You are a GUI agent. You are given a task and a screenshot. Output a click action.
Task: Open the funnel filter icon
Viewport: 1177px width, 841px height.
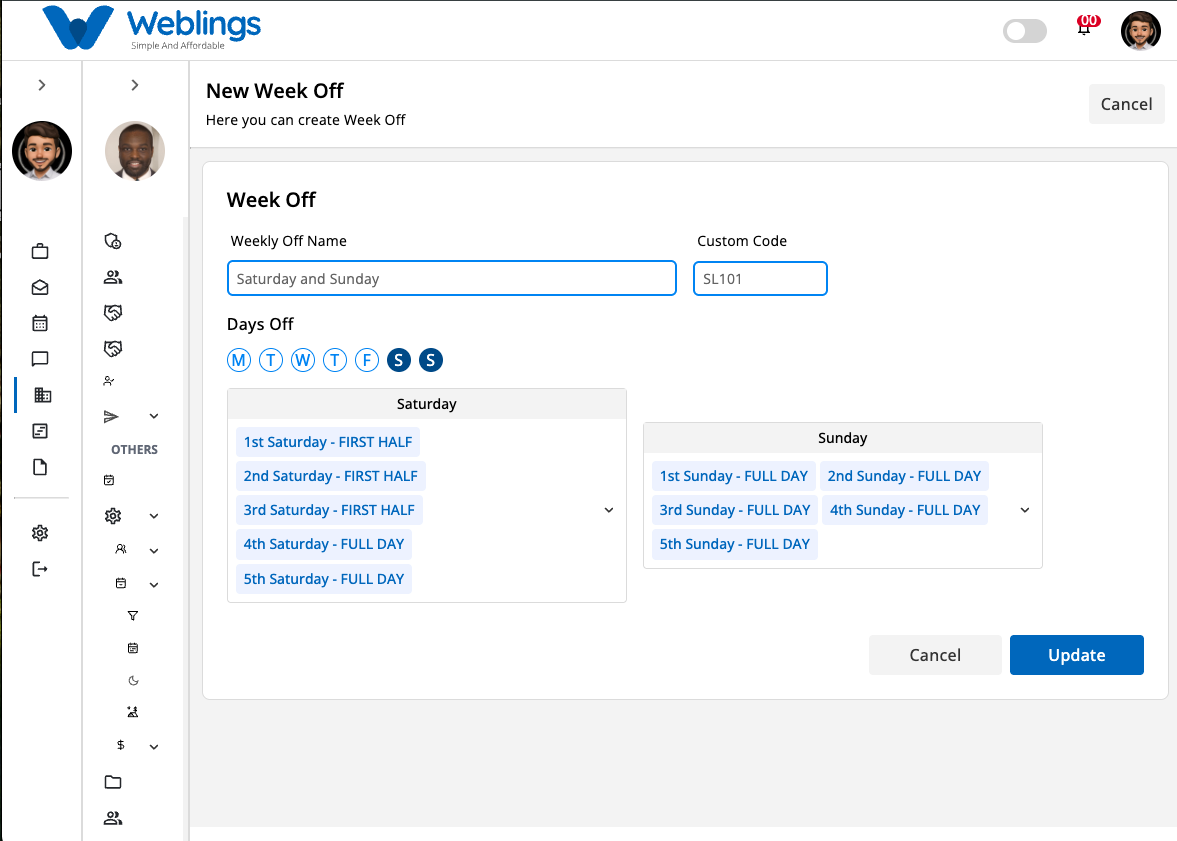tap(133, 616)
